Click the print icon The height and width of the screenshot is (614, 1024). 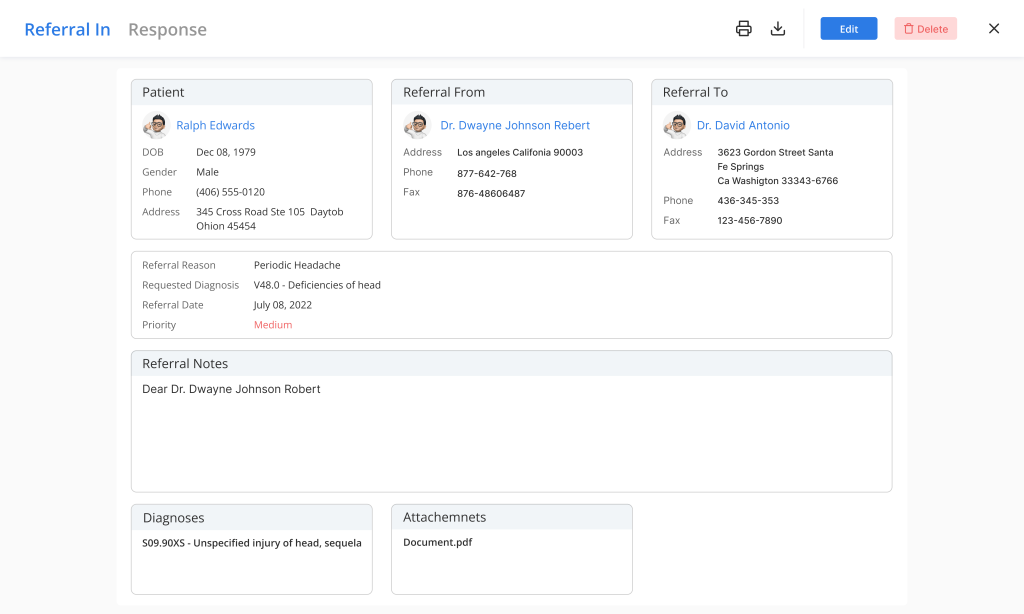[743, 29]
